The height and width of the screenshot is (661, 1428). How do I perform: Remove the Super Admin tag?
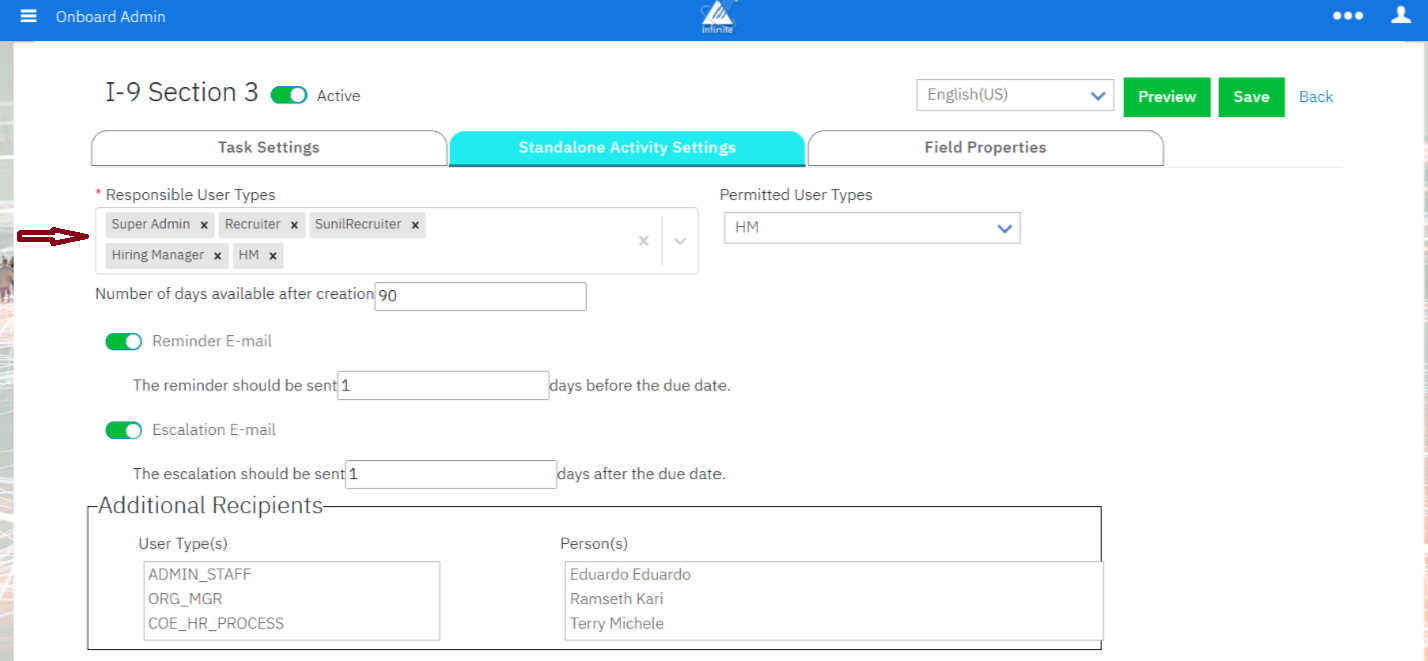(x=204, y=225)
